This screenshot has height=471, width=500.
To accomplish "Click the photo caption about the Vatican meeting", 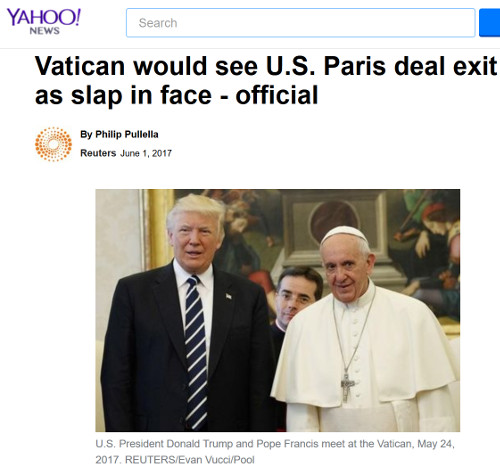I will tap(275, 452).
